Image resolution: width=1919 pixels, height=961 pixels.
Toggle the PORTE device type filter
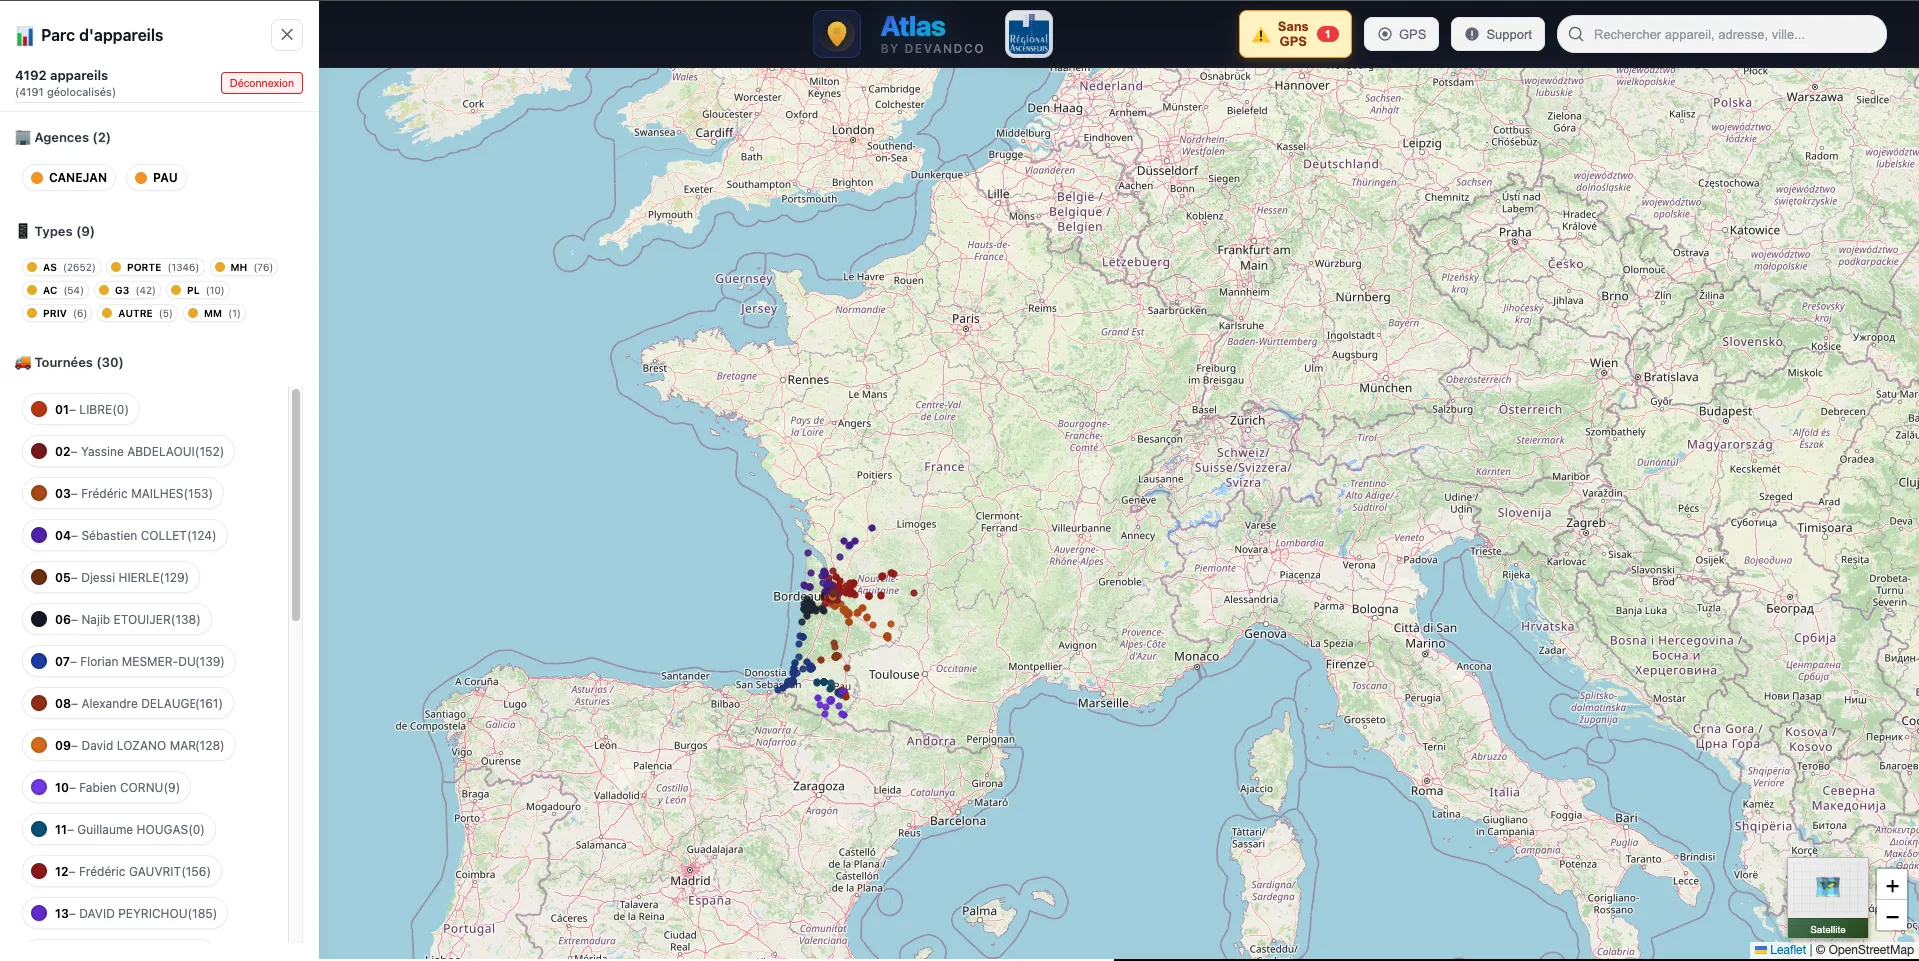(155, 267)
